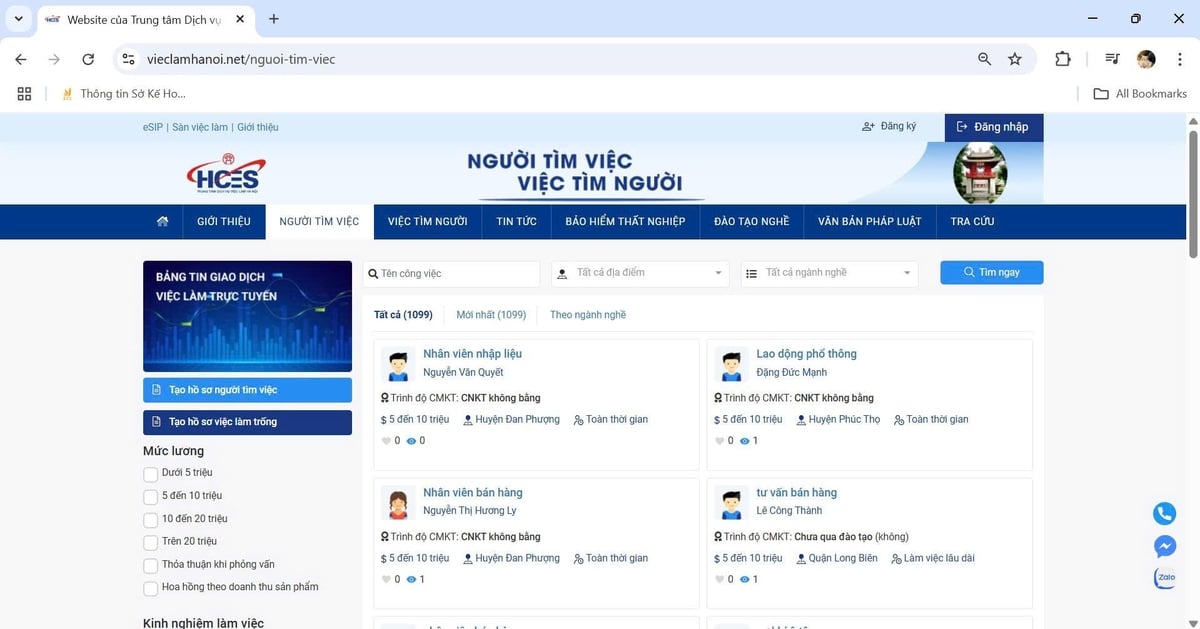This screenshot has width=1200, height=629.
Task: Open tư vấn bán hàng job title
Action: [796, 493]
